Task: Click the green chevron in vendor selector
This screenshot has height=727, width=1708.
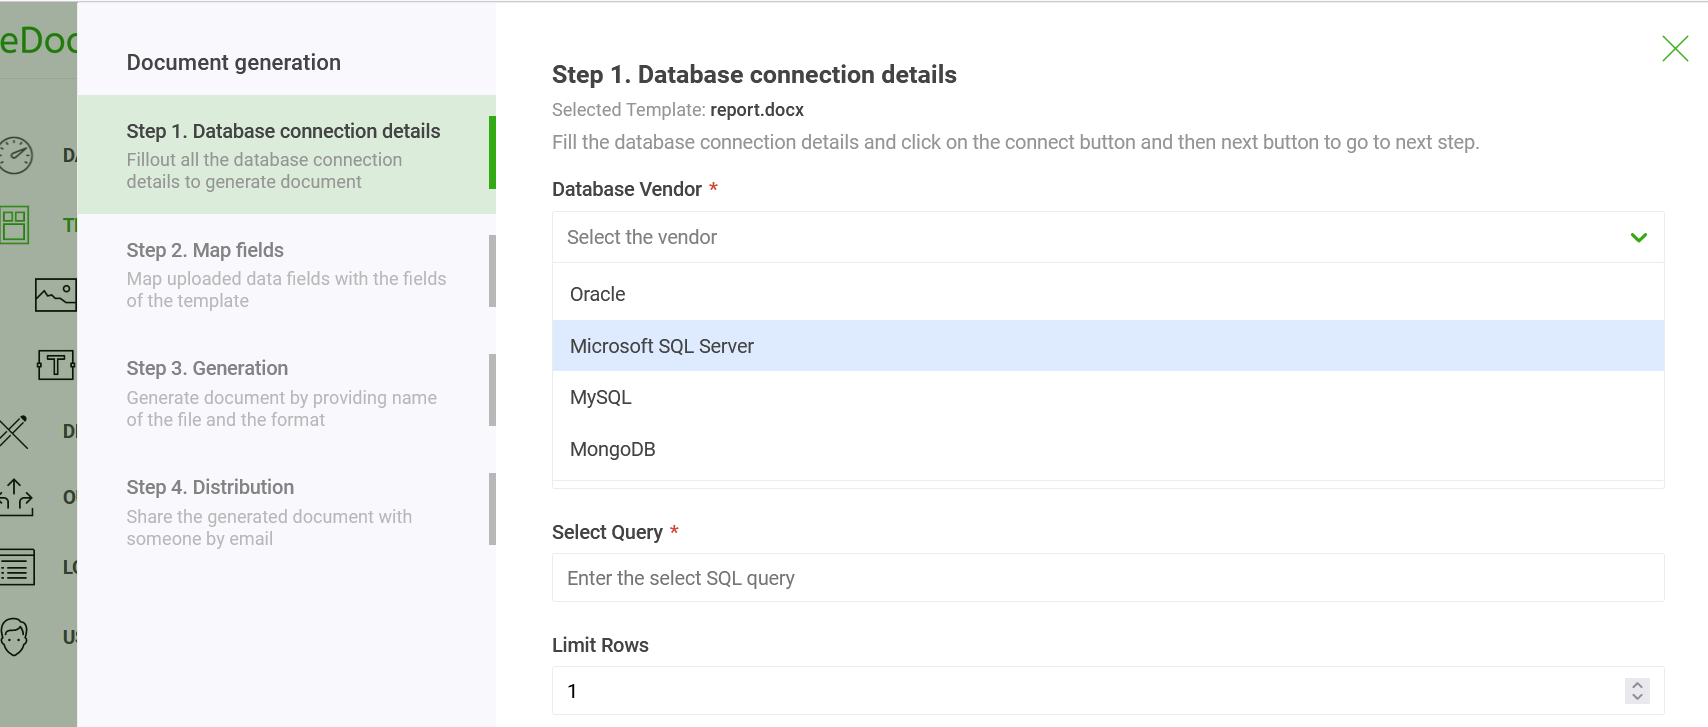Action: pyautogui.click(x=1638, y=238)
